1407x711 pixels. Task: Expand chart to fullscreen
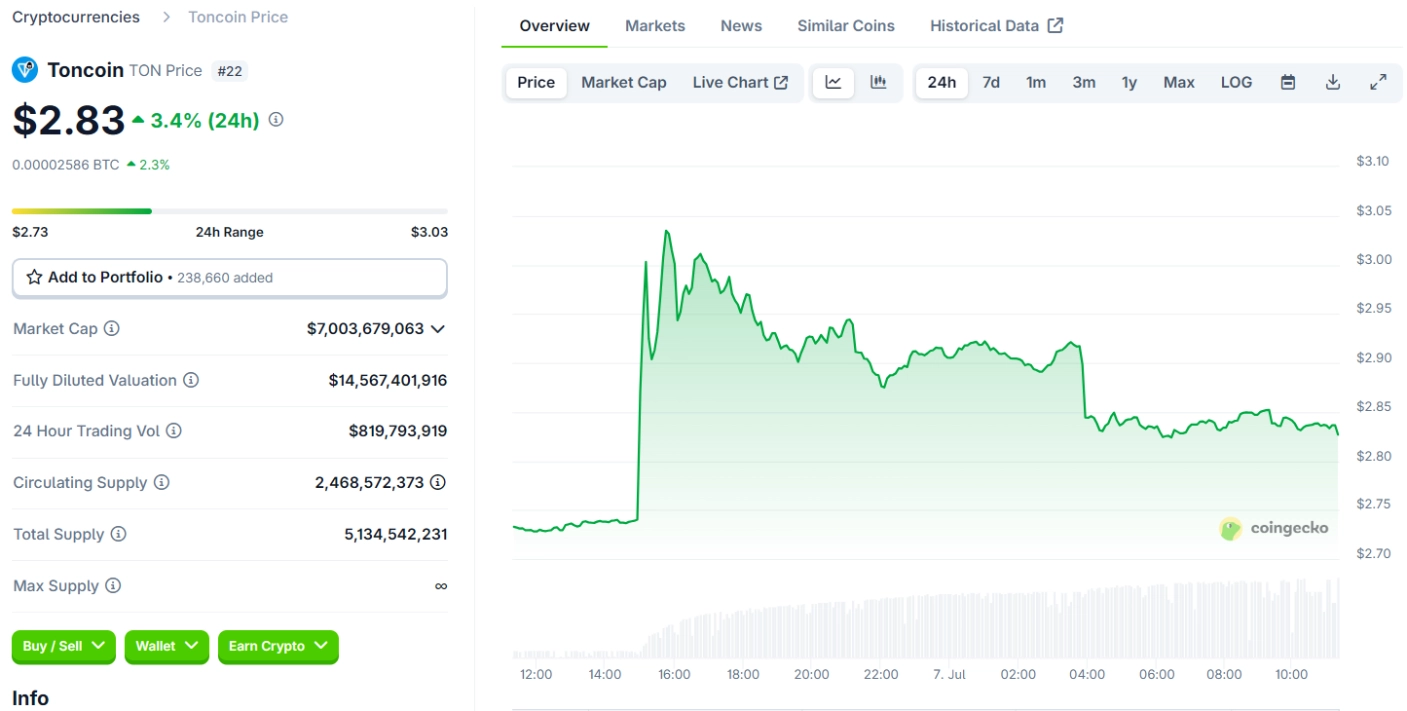[x=1378, y=83]
